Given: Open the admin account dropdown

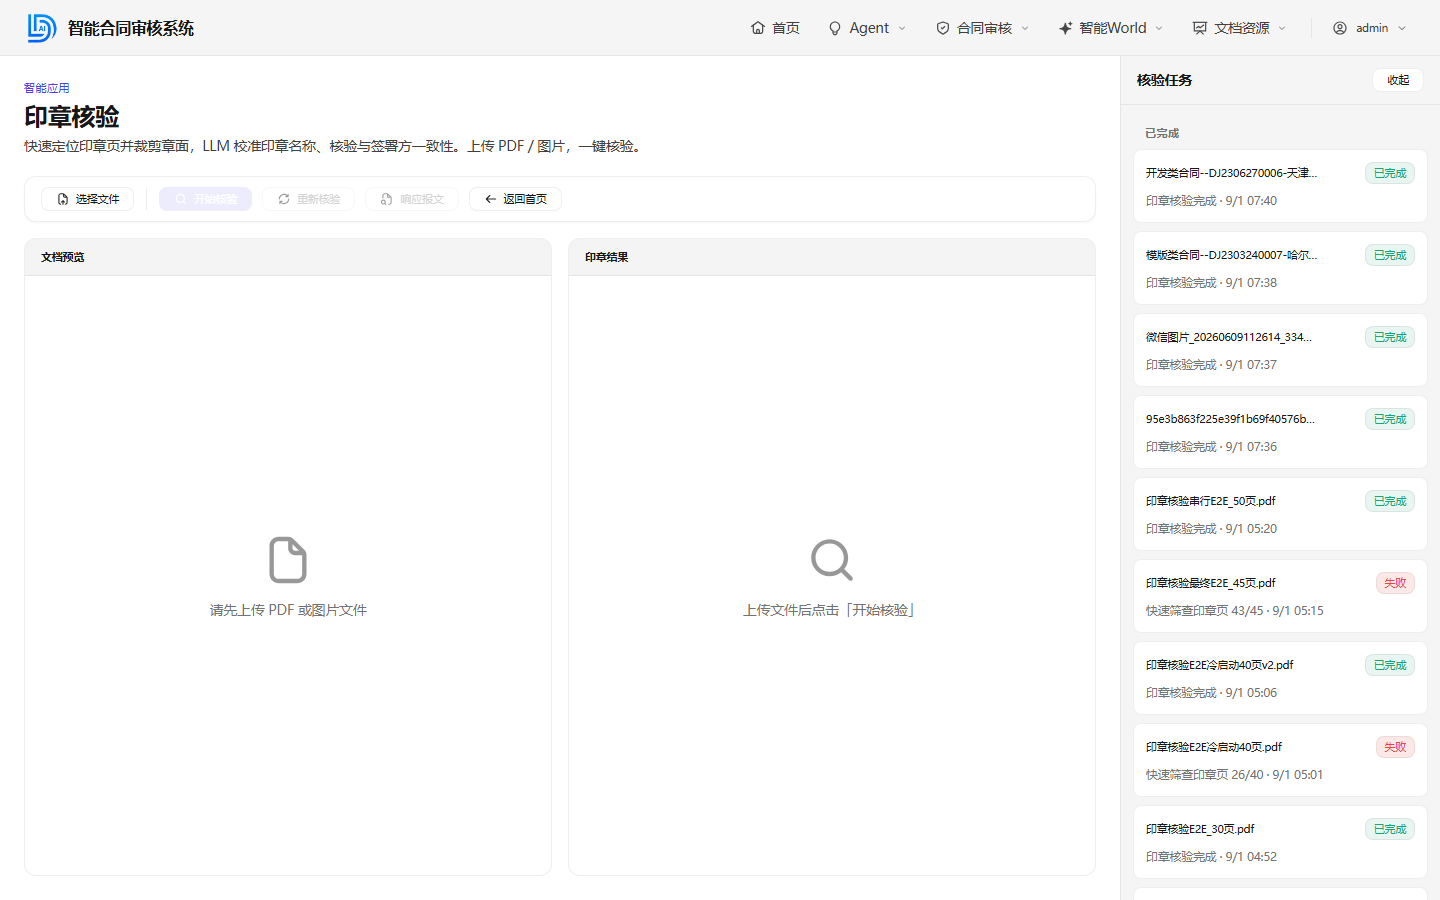Looking at the screenshot, I should pyautogui.click(x=1369, y=28).
